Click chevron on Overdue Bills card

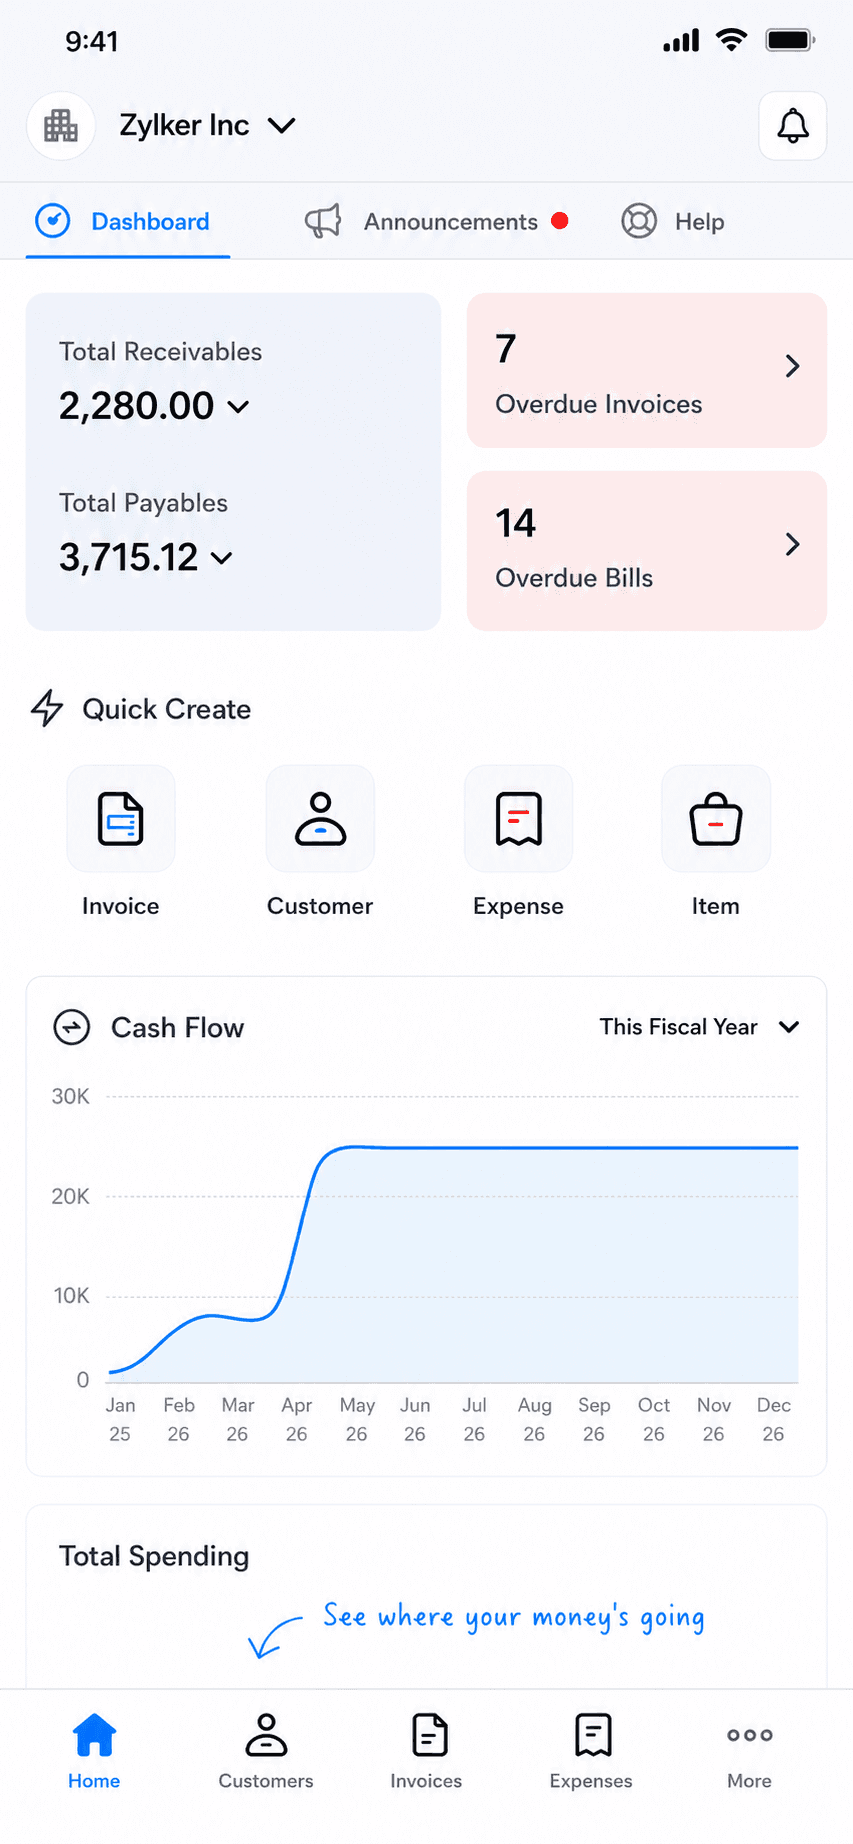(792, 544)
